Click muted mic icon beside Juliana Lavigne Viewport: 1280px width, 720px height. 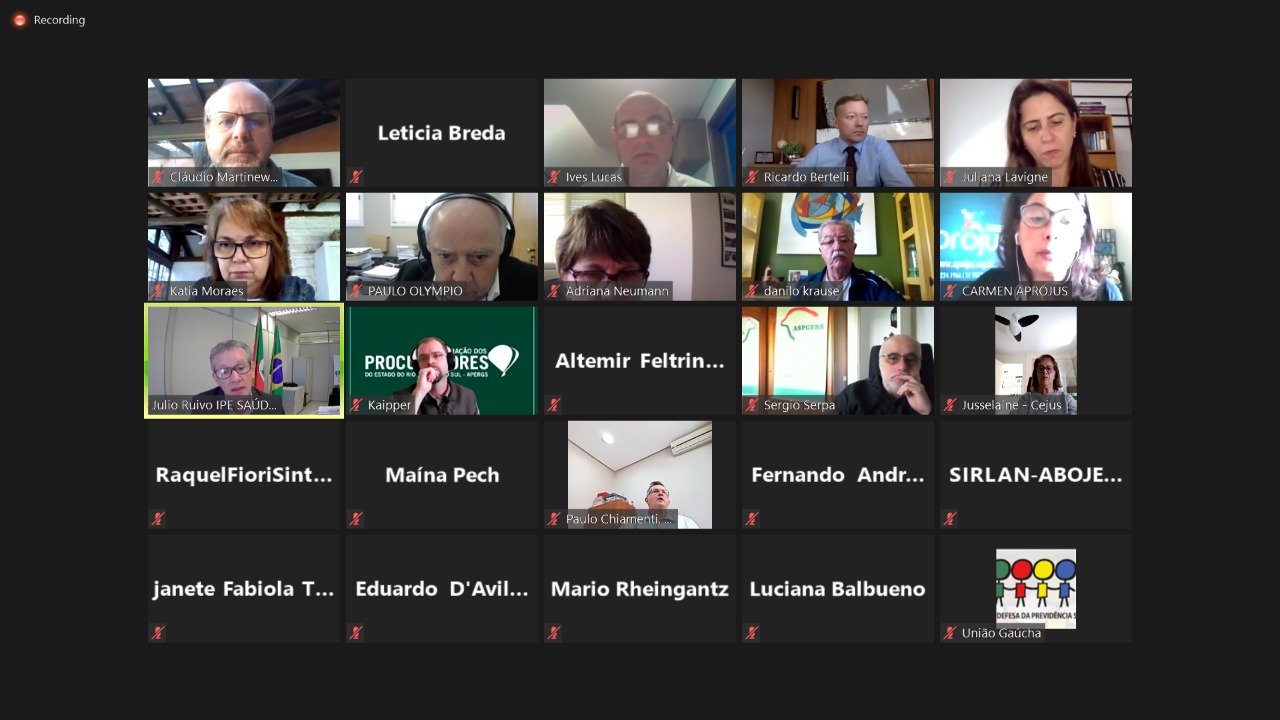950,177
